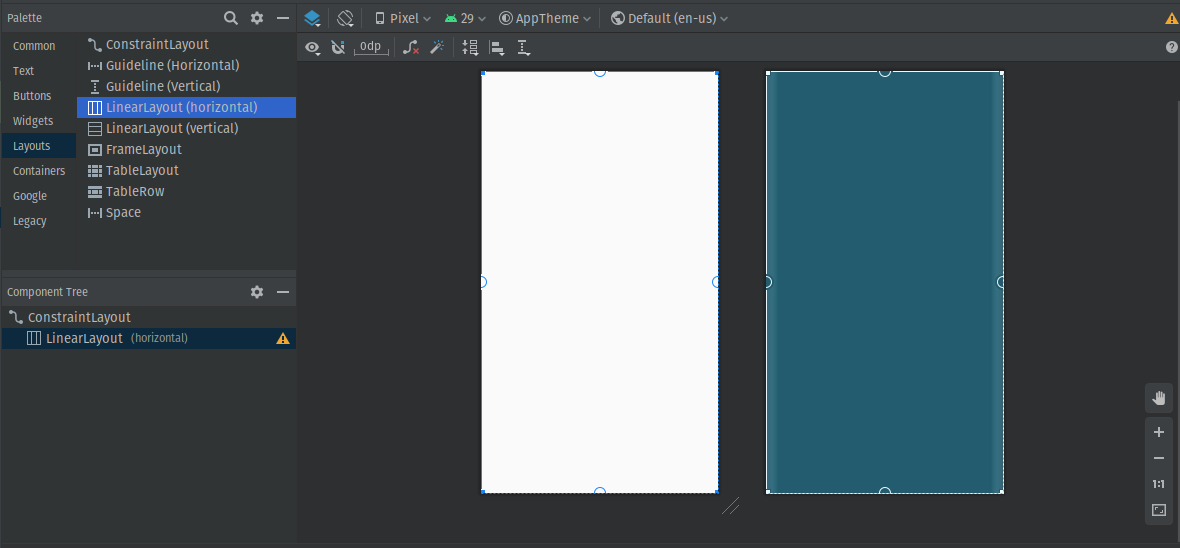Clear all constraints
1180x548 pixels.
click(x=411, y=47)
